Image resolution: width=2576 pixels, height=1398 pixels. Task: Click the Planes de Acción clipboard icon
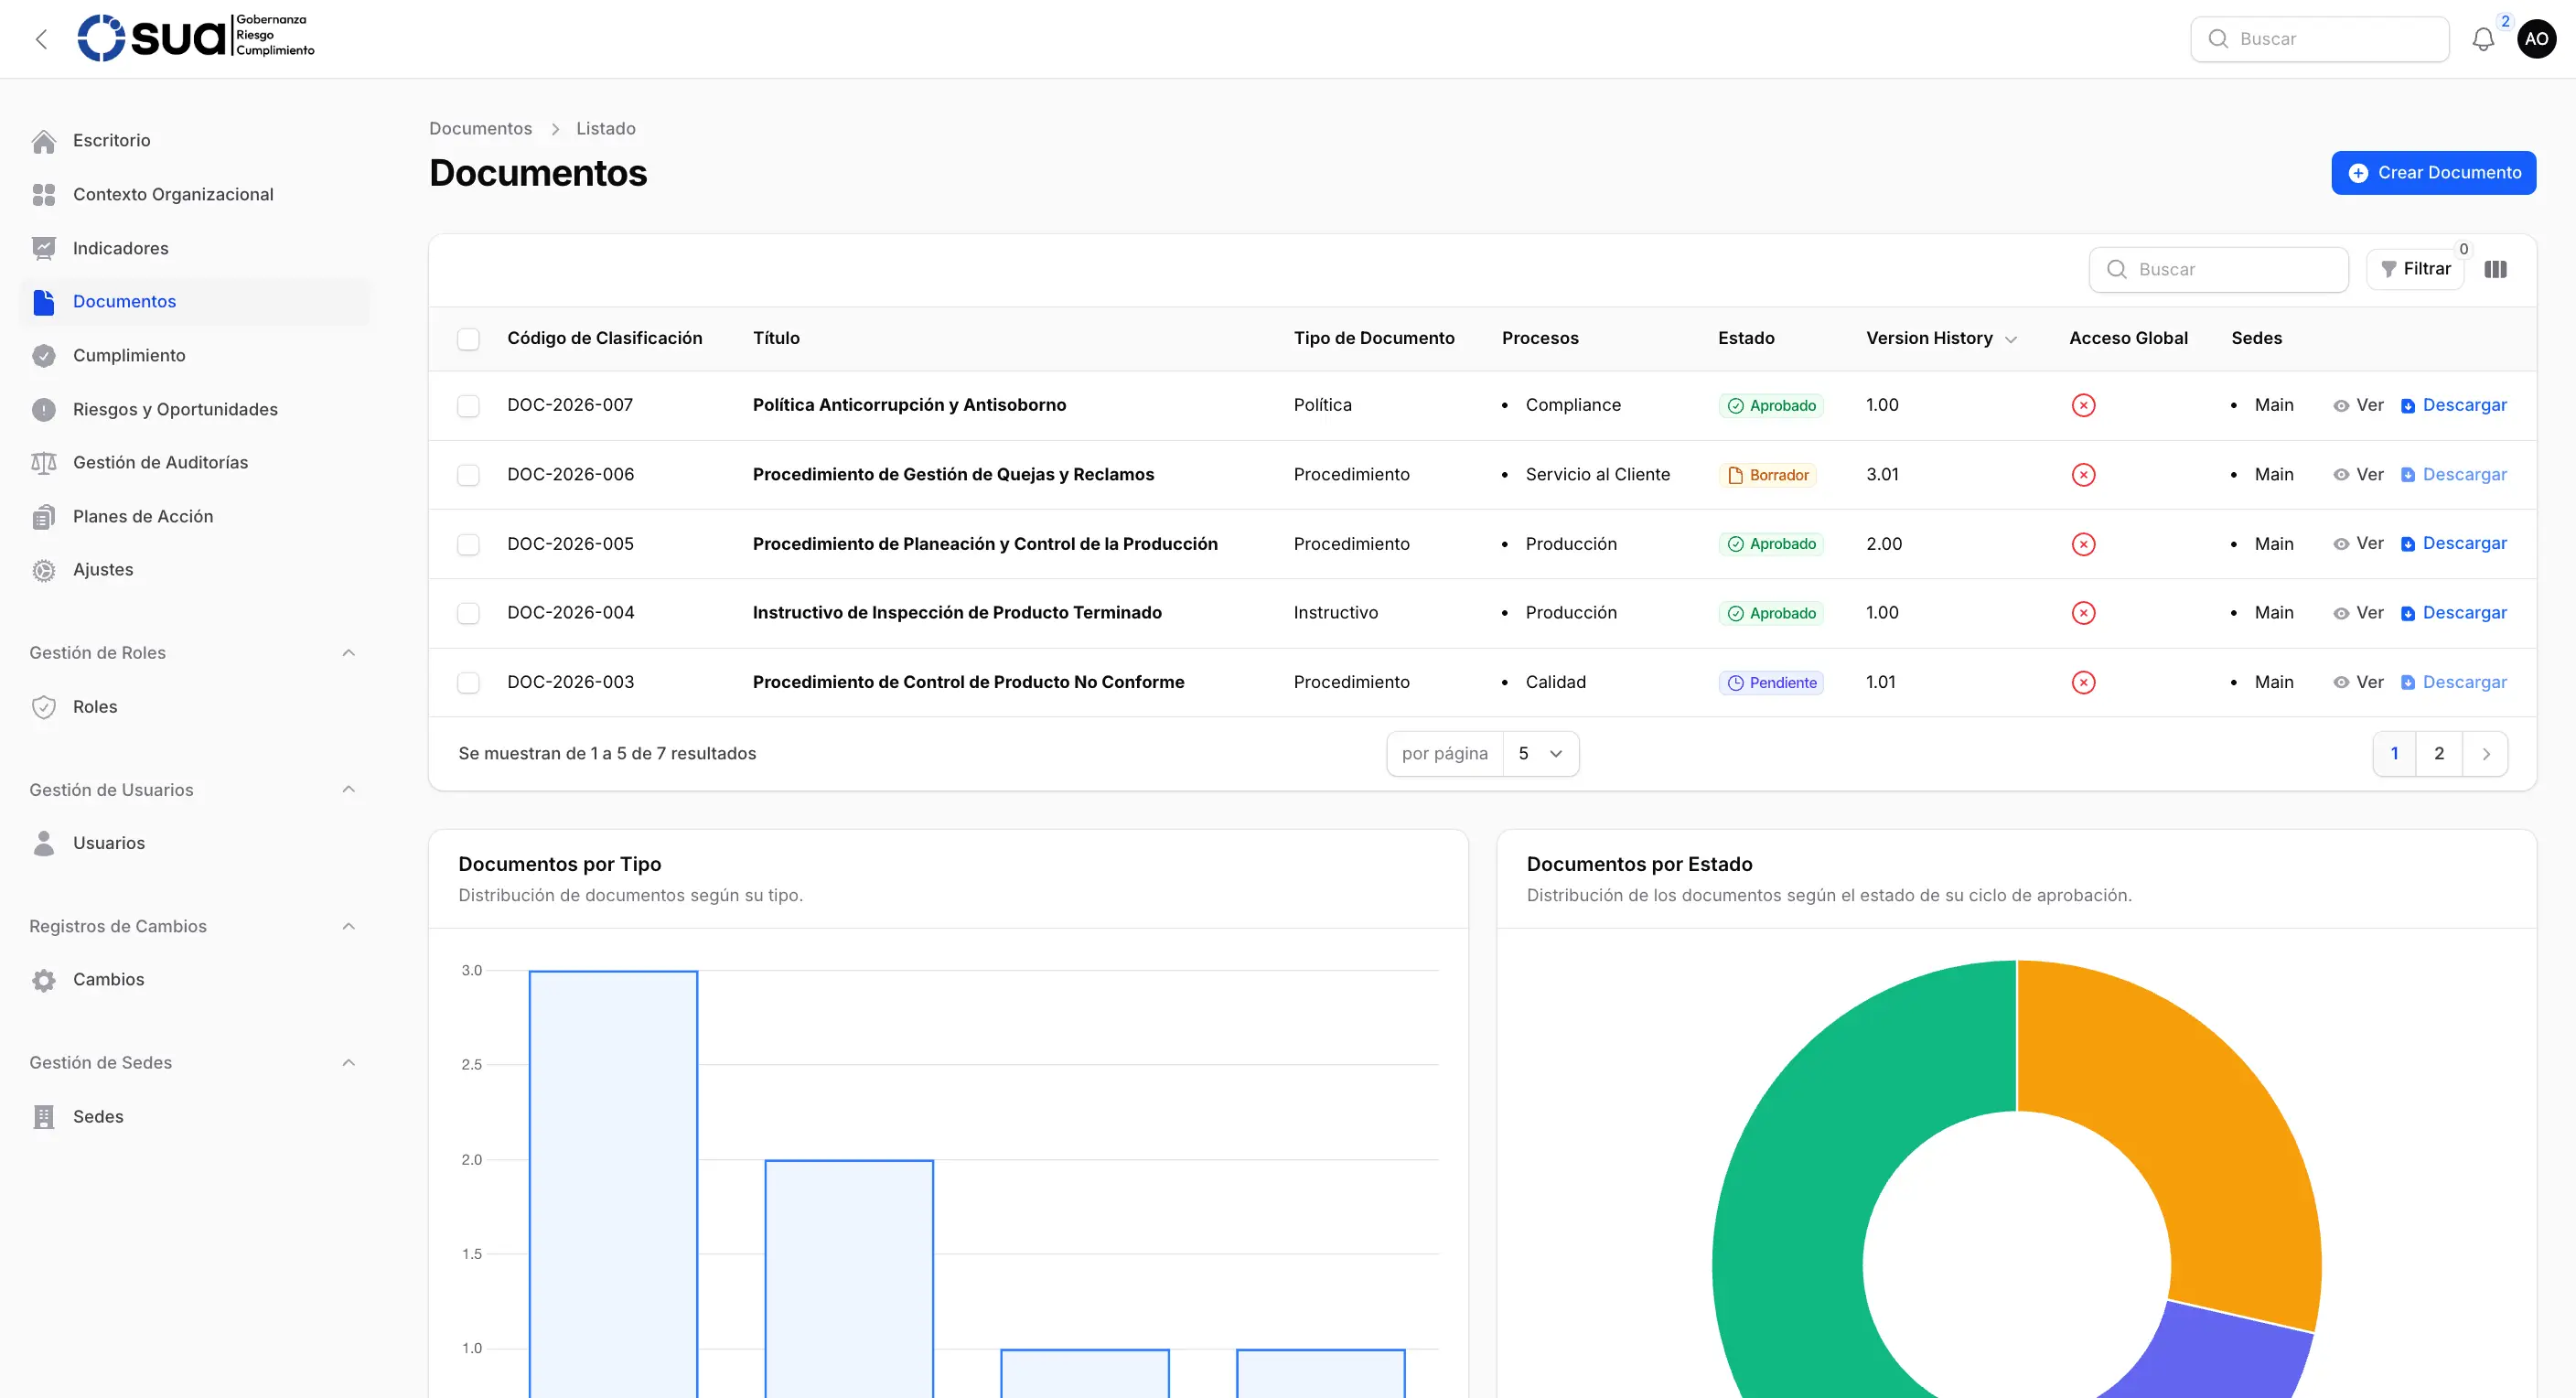pyautogui.click(x=43, y=517)
